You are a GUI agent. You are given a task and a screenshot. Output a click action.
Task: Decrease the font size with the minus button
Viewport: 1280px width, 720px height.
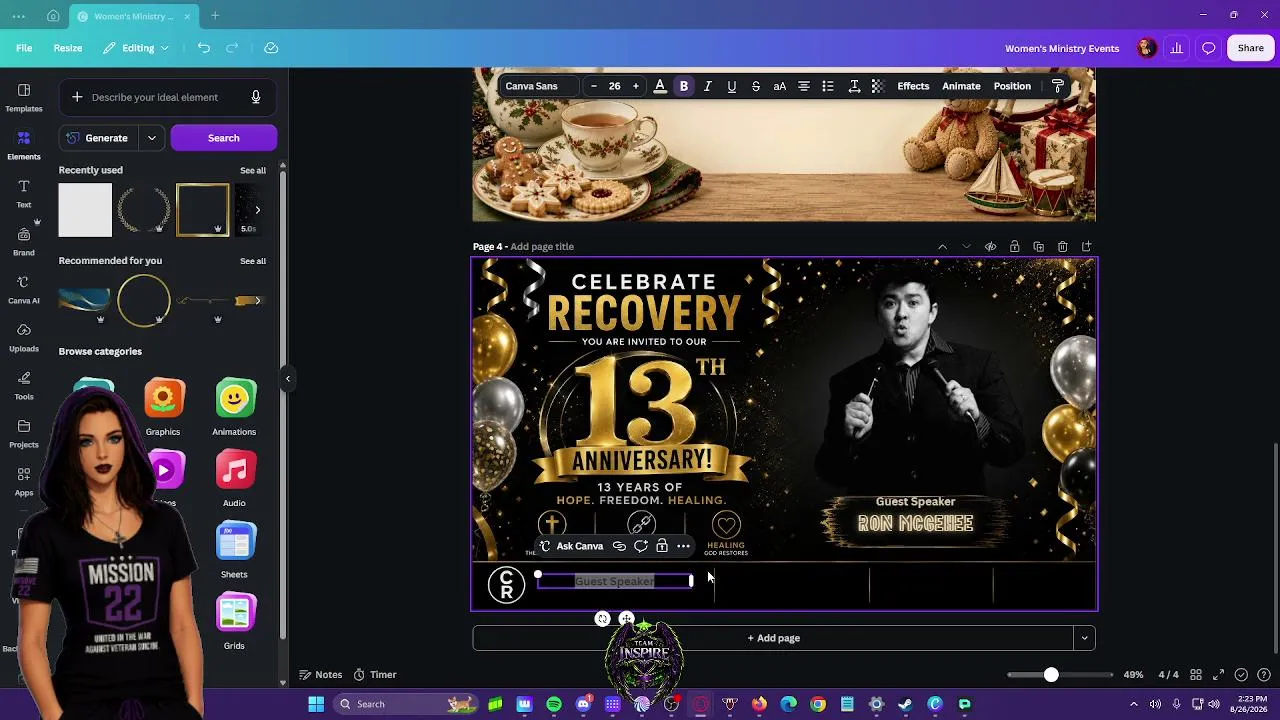tap(594, 86)
